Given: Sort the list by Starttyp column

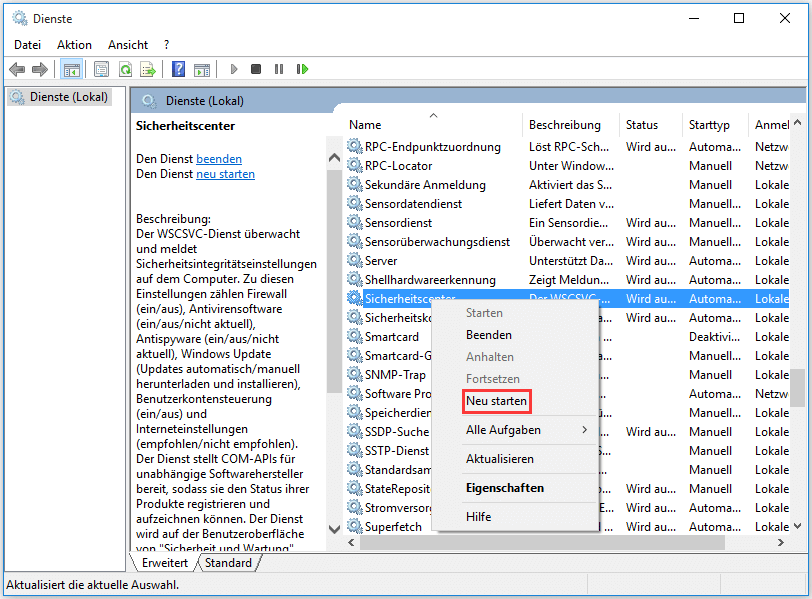Looking at the screenshot, I should click(x=709, y=125).
